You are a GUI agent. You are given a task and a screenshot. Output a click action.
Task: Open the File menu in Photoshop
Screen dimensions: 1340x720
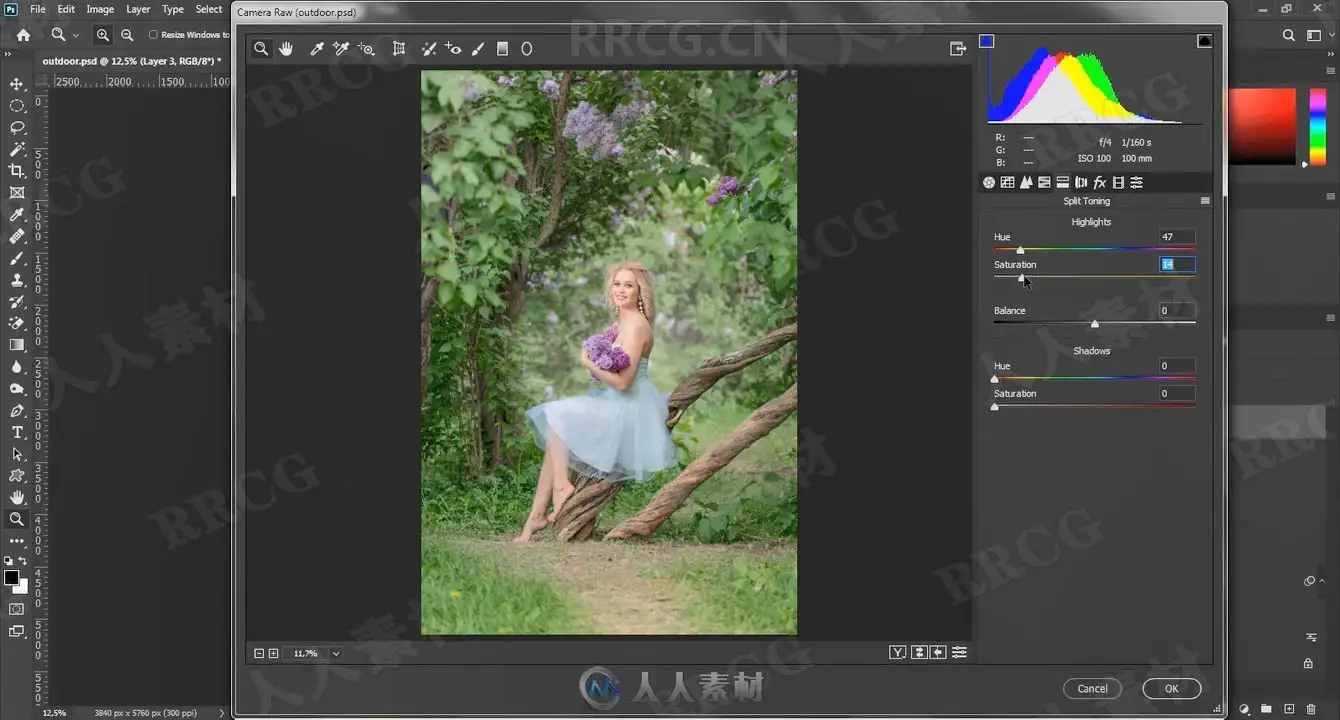coord(38,9)
